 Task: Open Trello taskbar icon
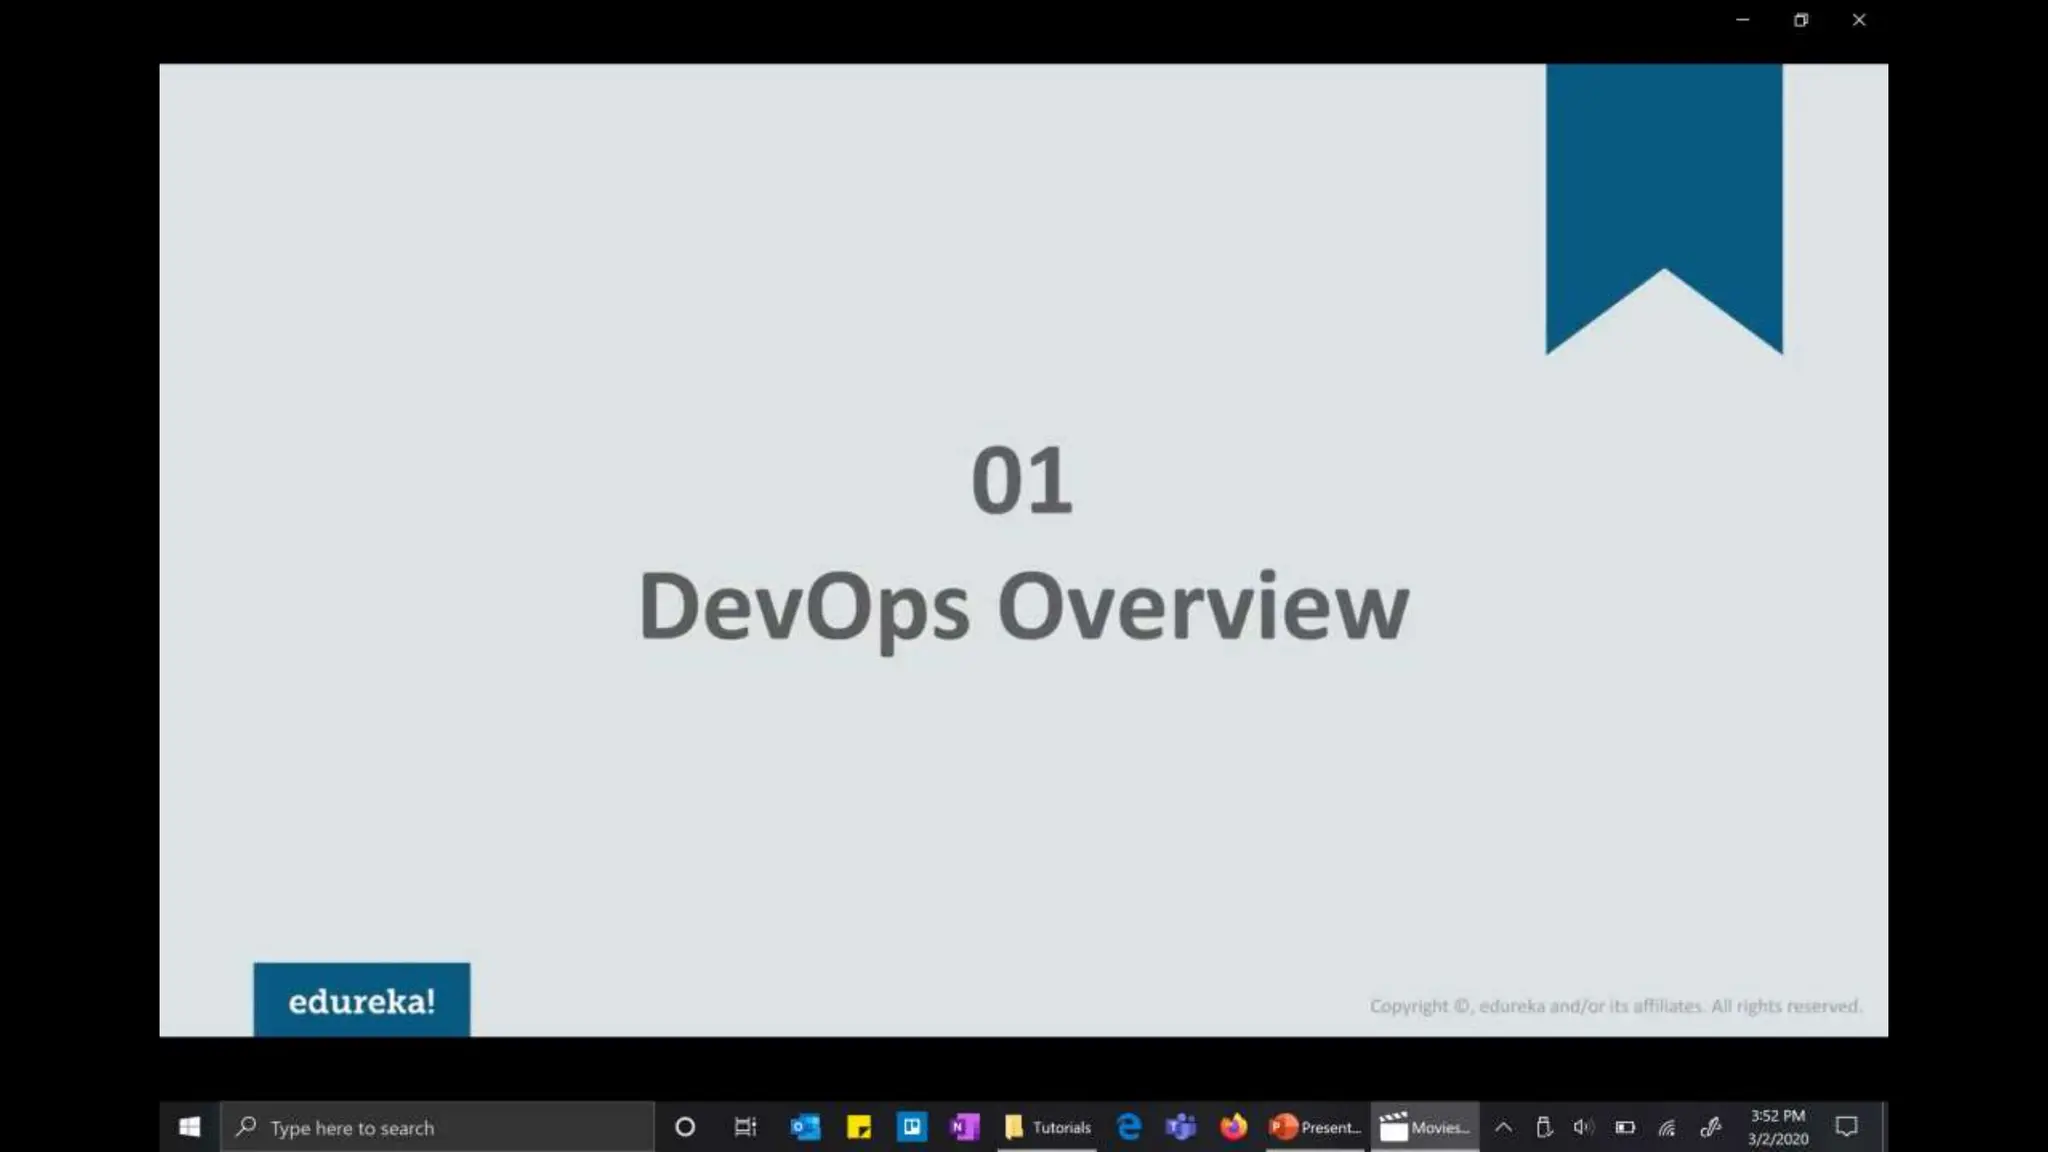[x=911, y=1127]
